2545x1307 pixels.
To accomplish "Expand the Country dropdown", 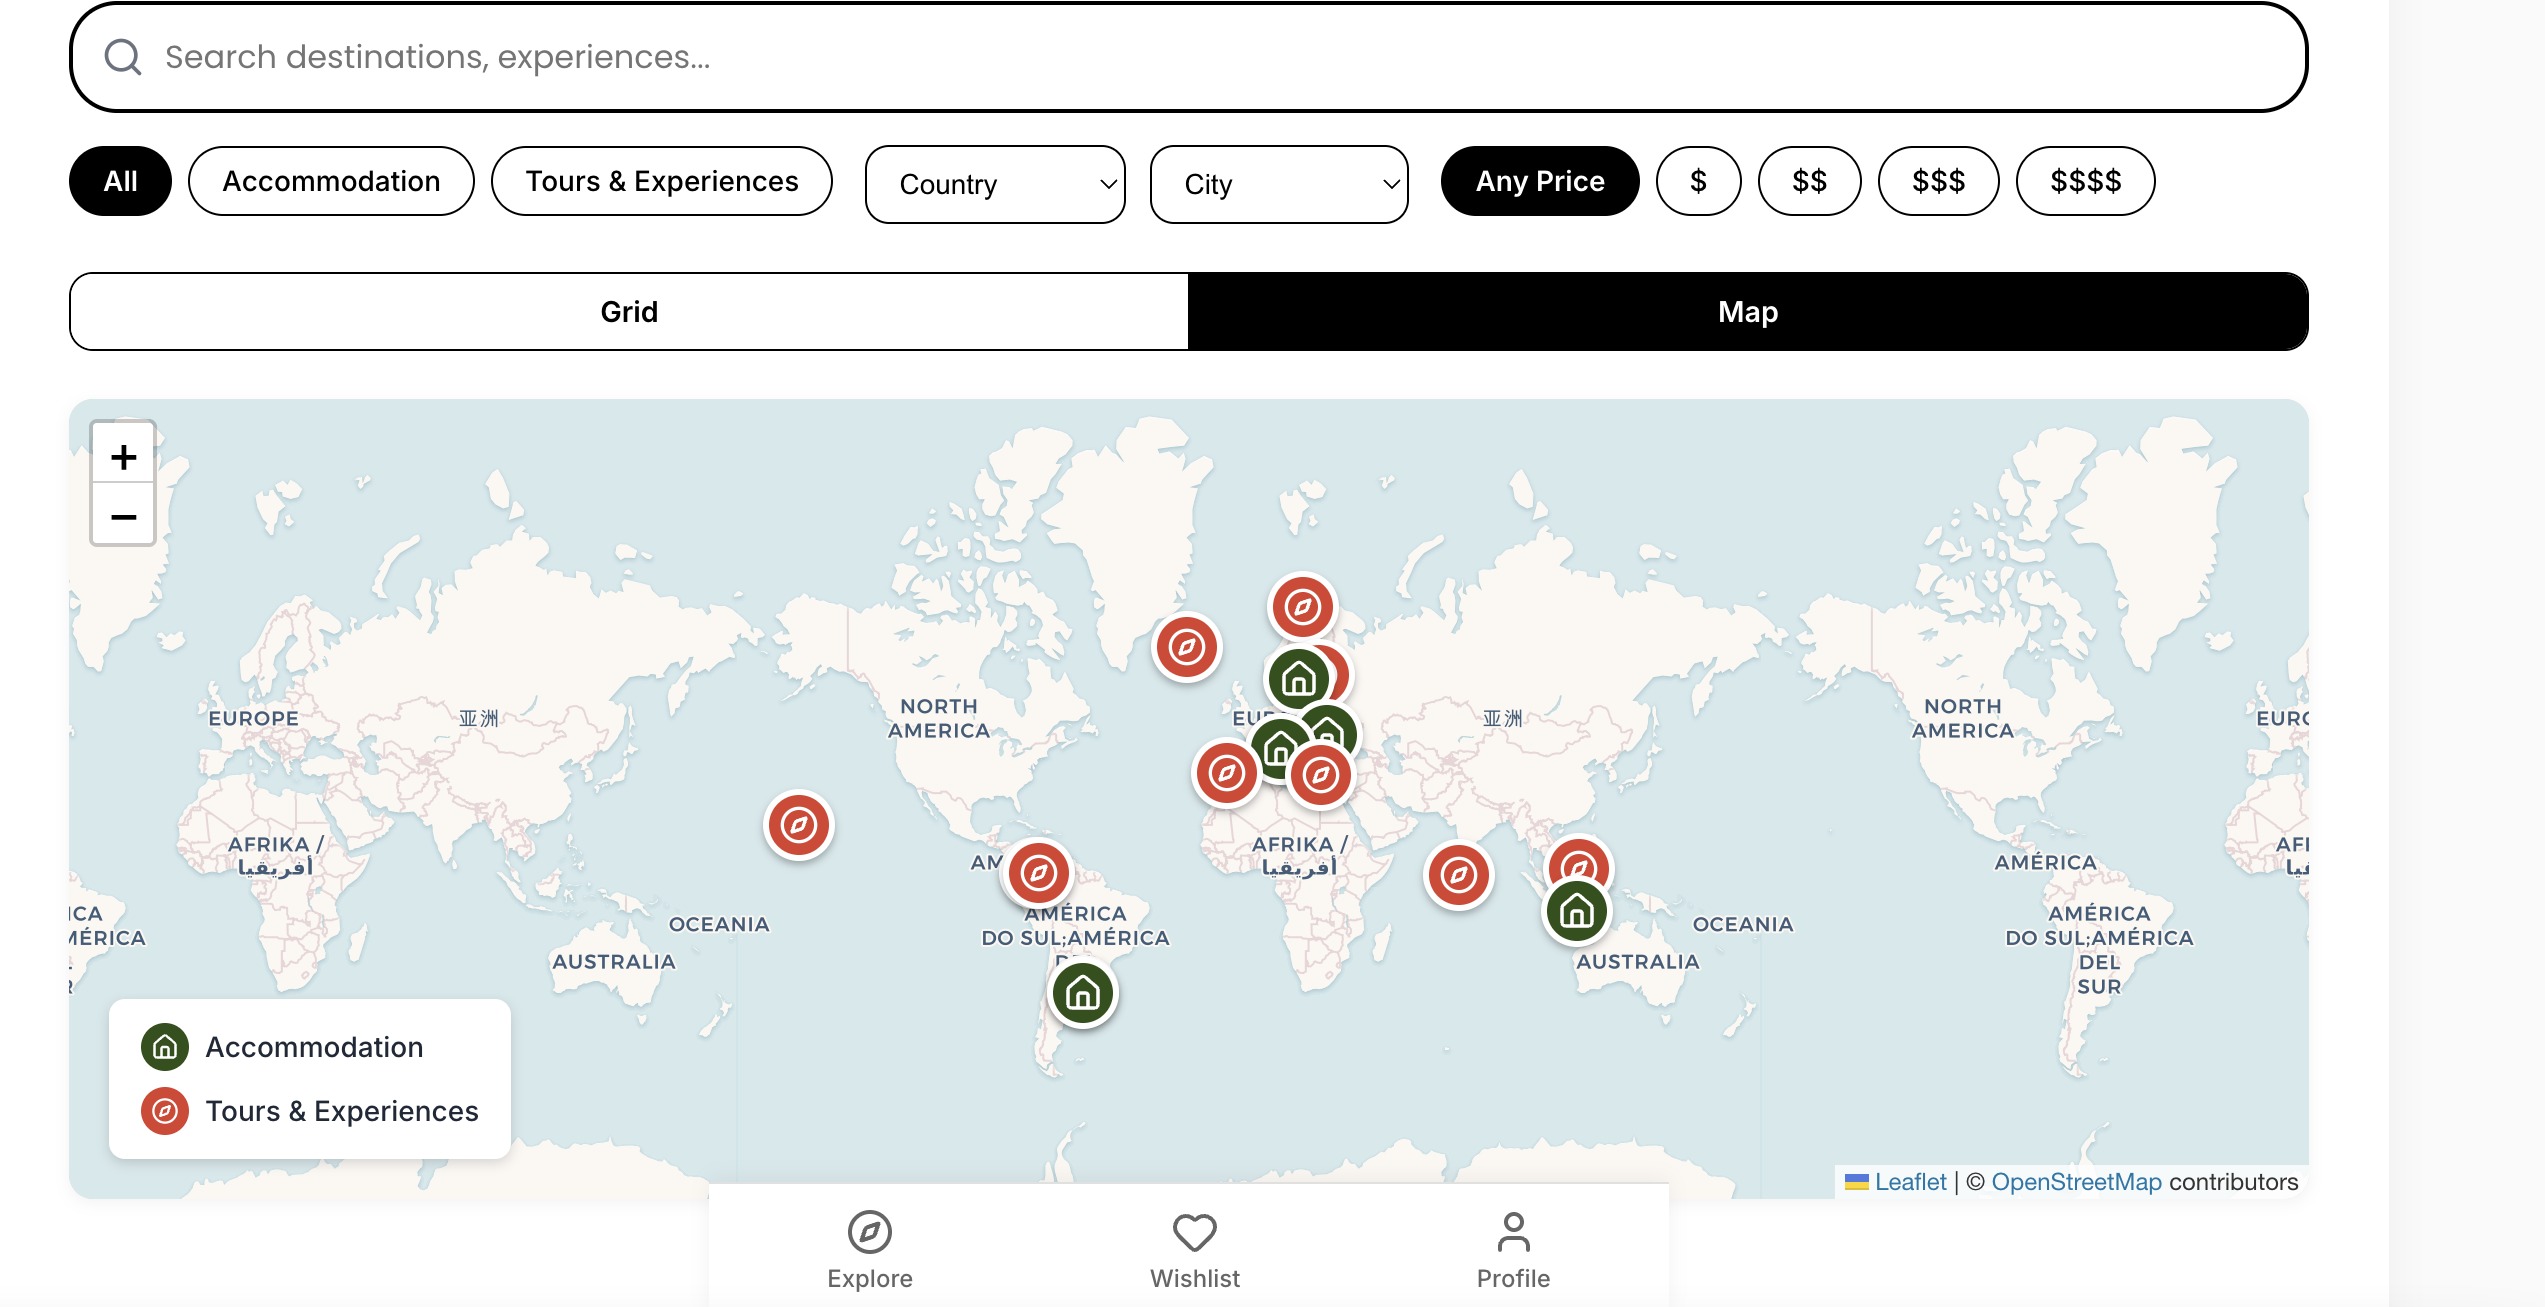I will pyautogui.click(x=995, y=184).
